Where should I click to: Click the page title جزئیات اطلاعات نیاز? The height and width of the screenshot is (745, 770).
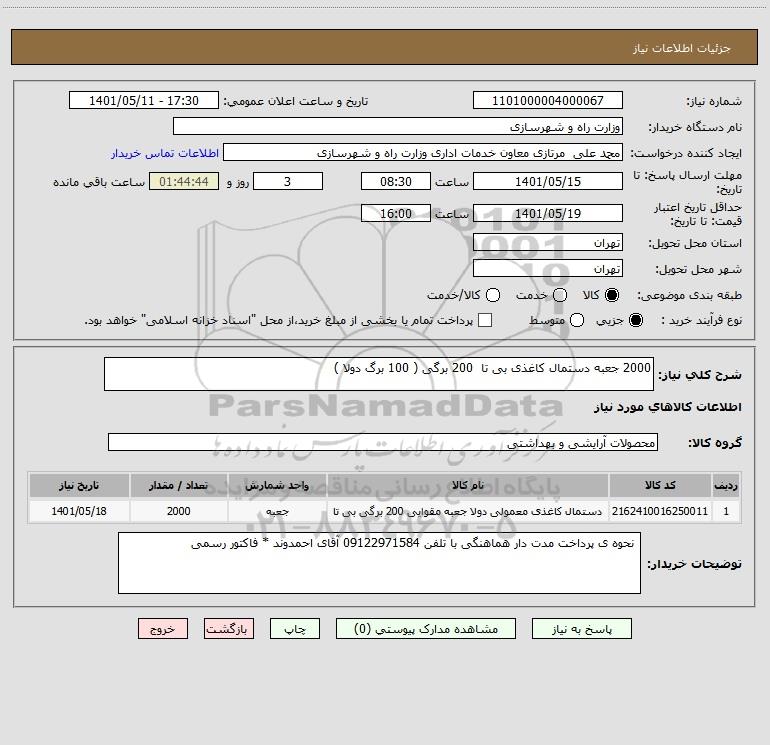pos(682,48)
